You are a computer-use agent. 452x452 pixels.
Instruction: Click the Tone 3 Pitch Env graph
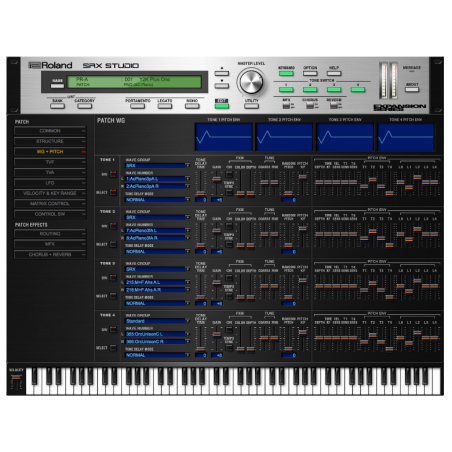[x=345, y=137]
